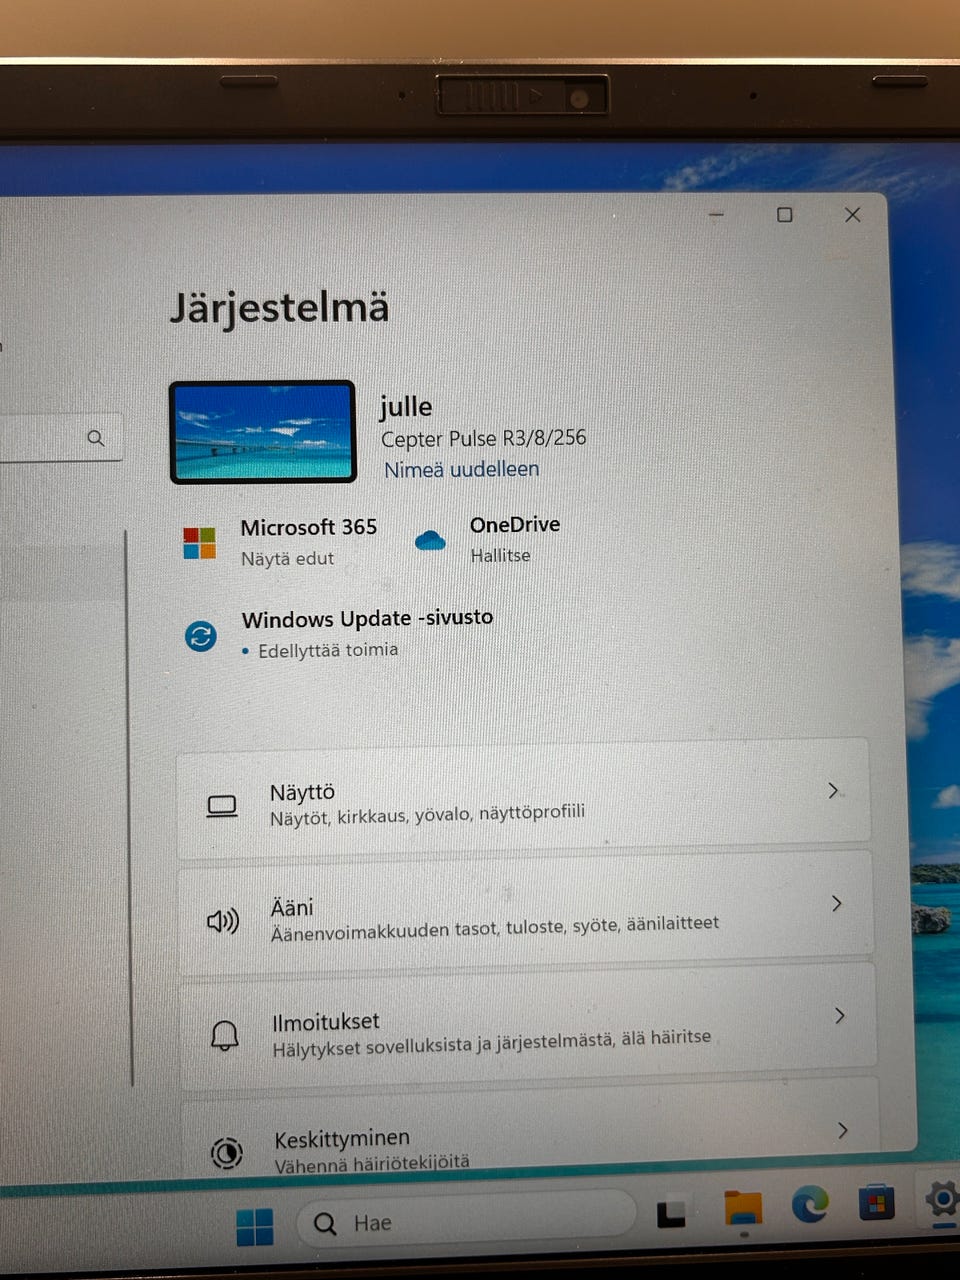Open Task View from the taskbar
The width and height of the screenshot is (960, 1280).
coord(671,1213)
